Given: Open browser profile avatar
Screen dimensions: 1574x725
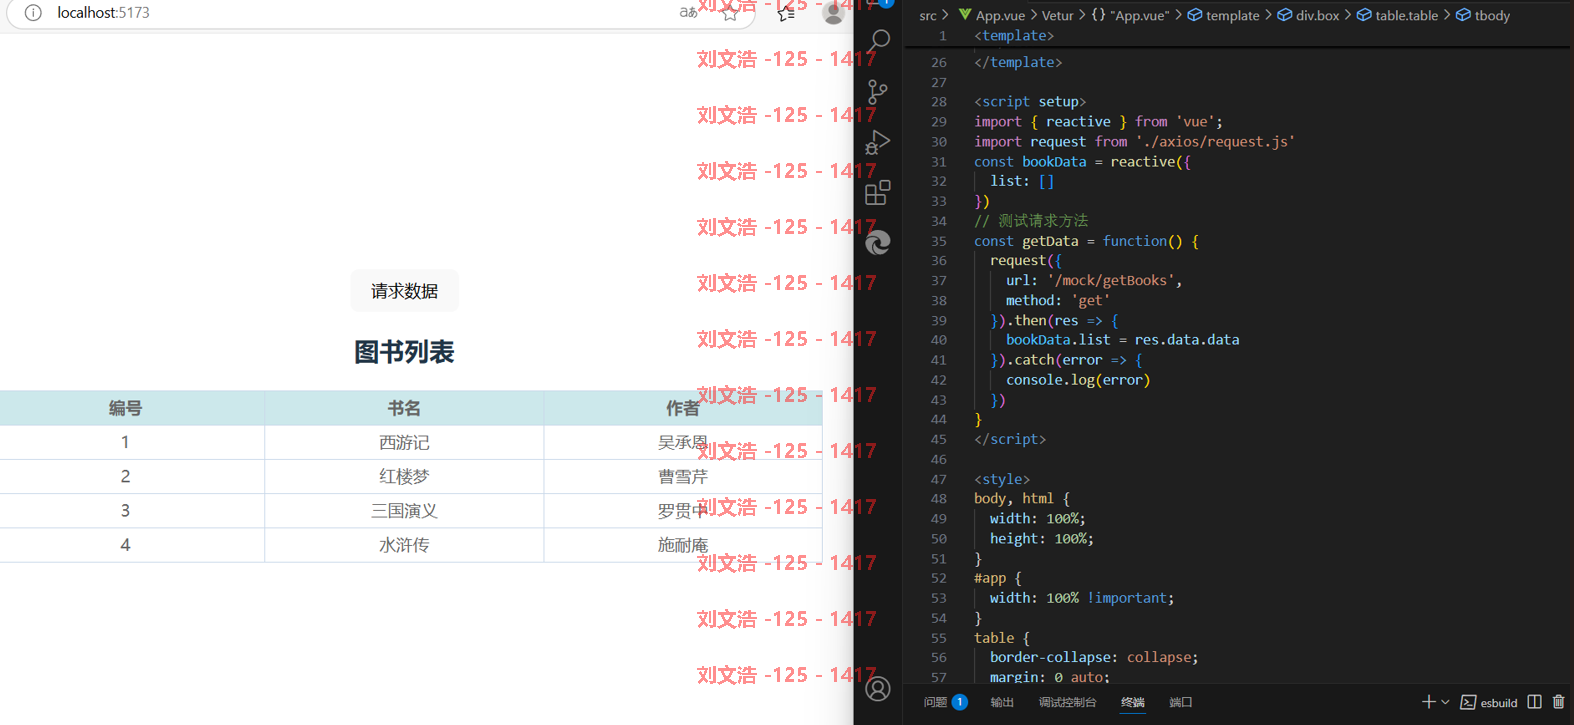Looking at the screenshot, I should [x=833, y=13].
